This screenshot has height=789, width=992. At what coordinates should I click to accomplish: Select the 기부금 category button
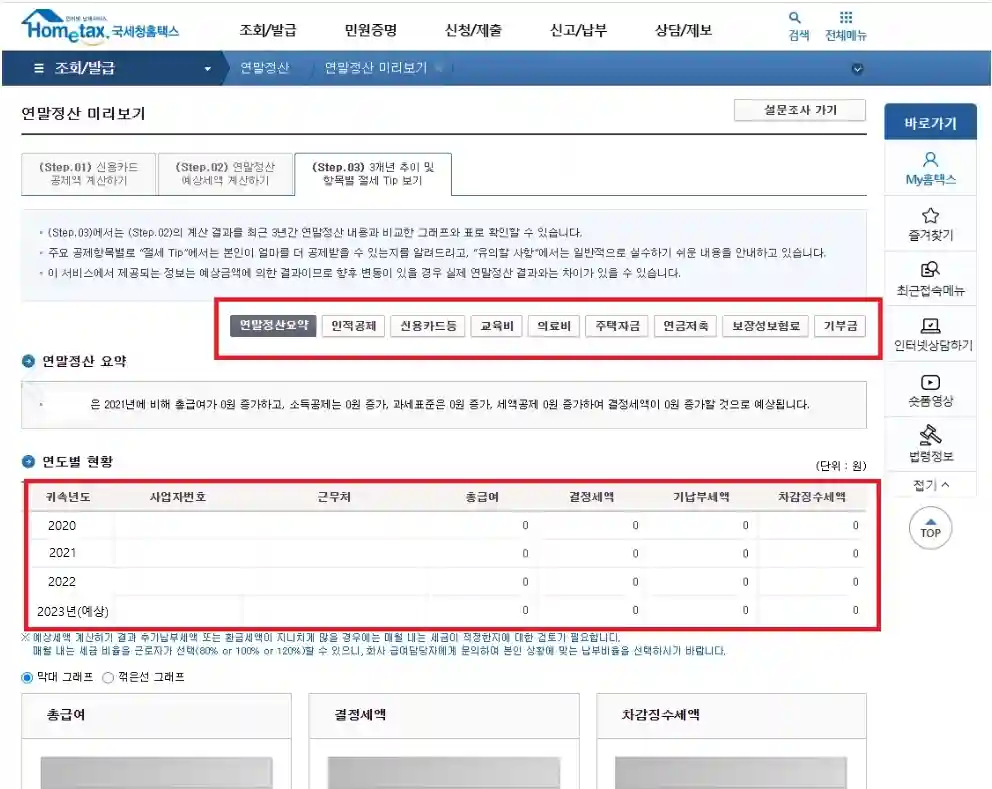tap(840, 325)
